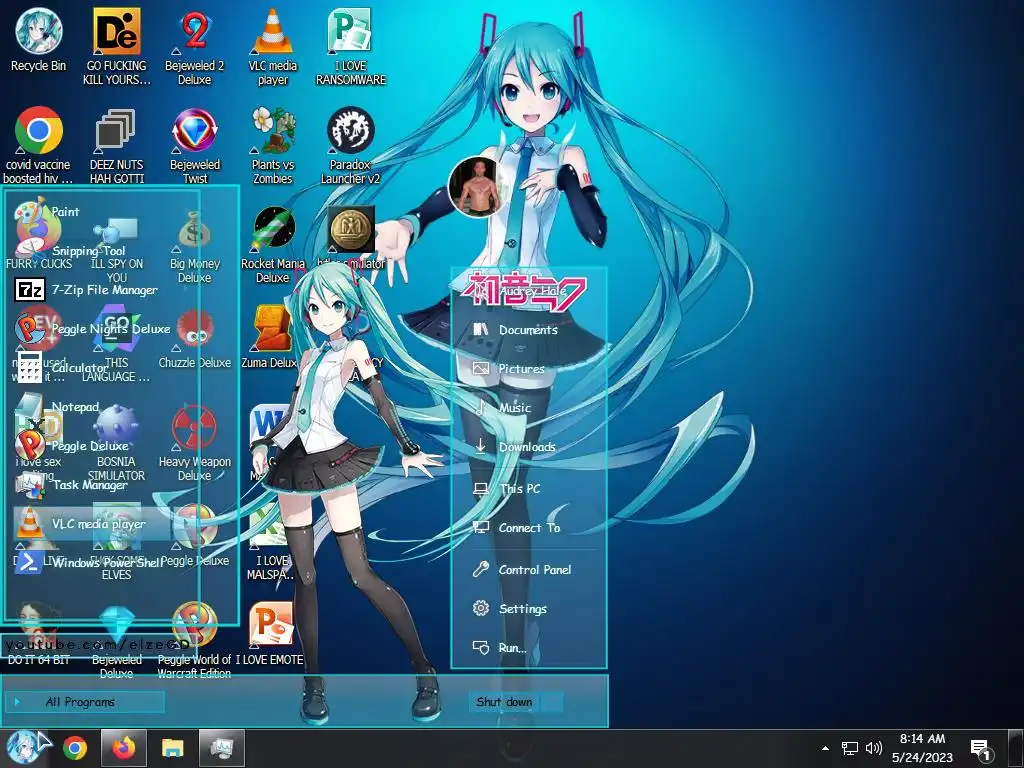This screenshot has height=768, width=1024.
Task: Switch to Task Manager taskbar button
Action: click(x=222, y=748)
